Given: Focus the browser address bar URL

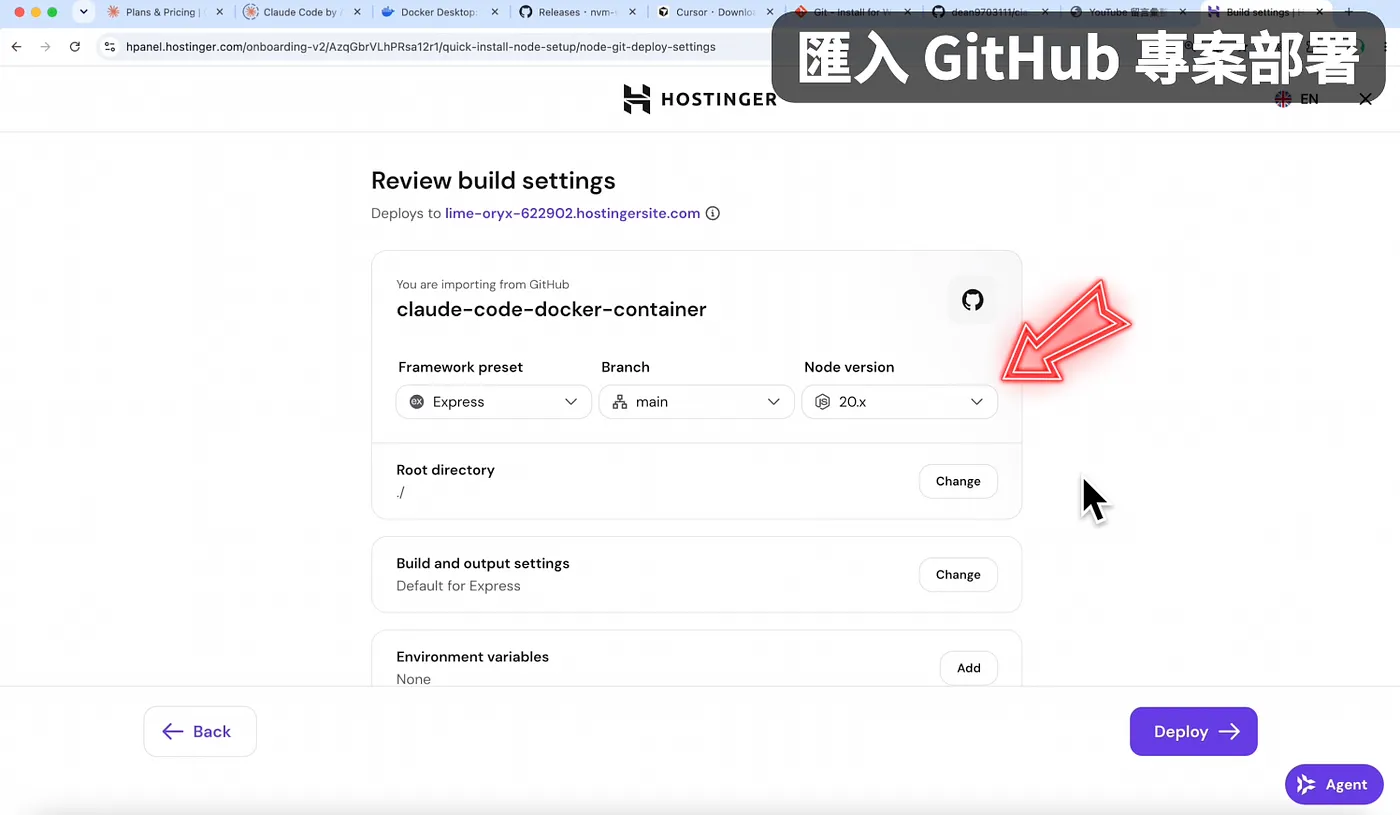Looking at the screenshot, I should pos(421,47).
